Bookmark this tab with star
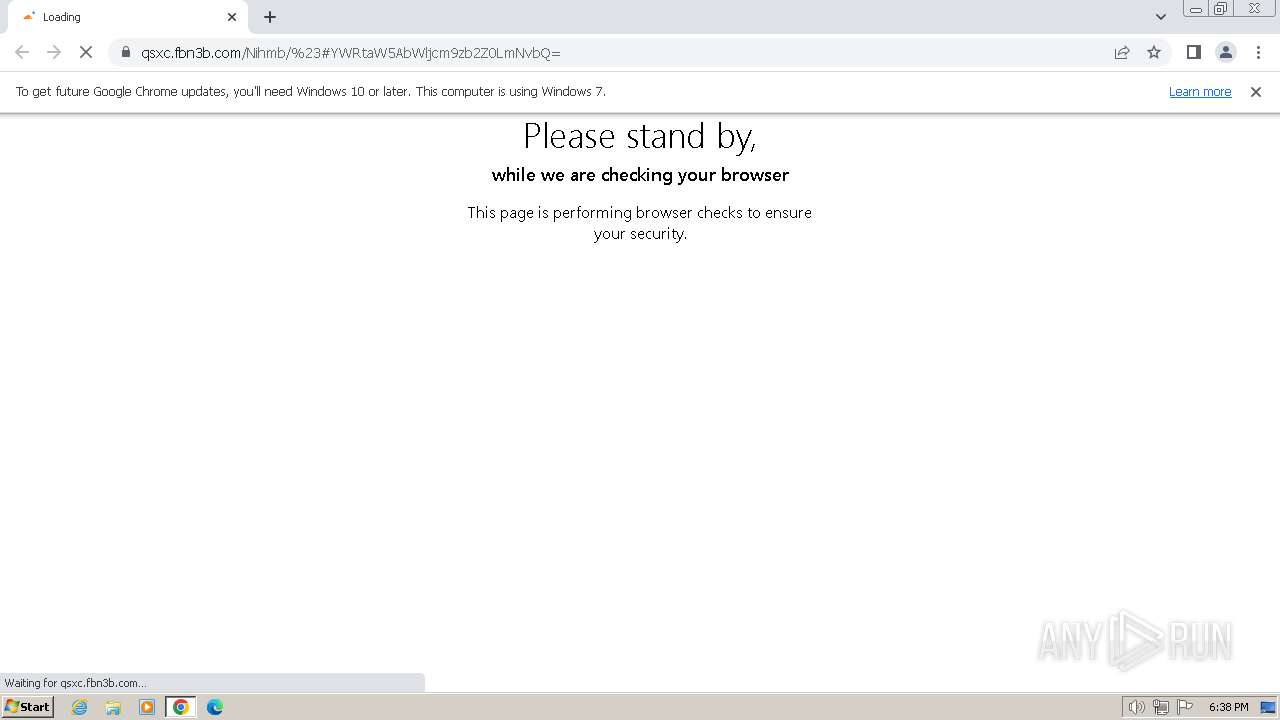The width and height of the screenshot is (1280, 720). tap(1154, 52)
